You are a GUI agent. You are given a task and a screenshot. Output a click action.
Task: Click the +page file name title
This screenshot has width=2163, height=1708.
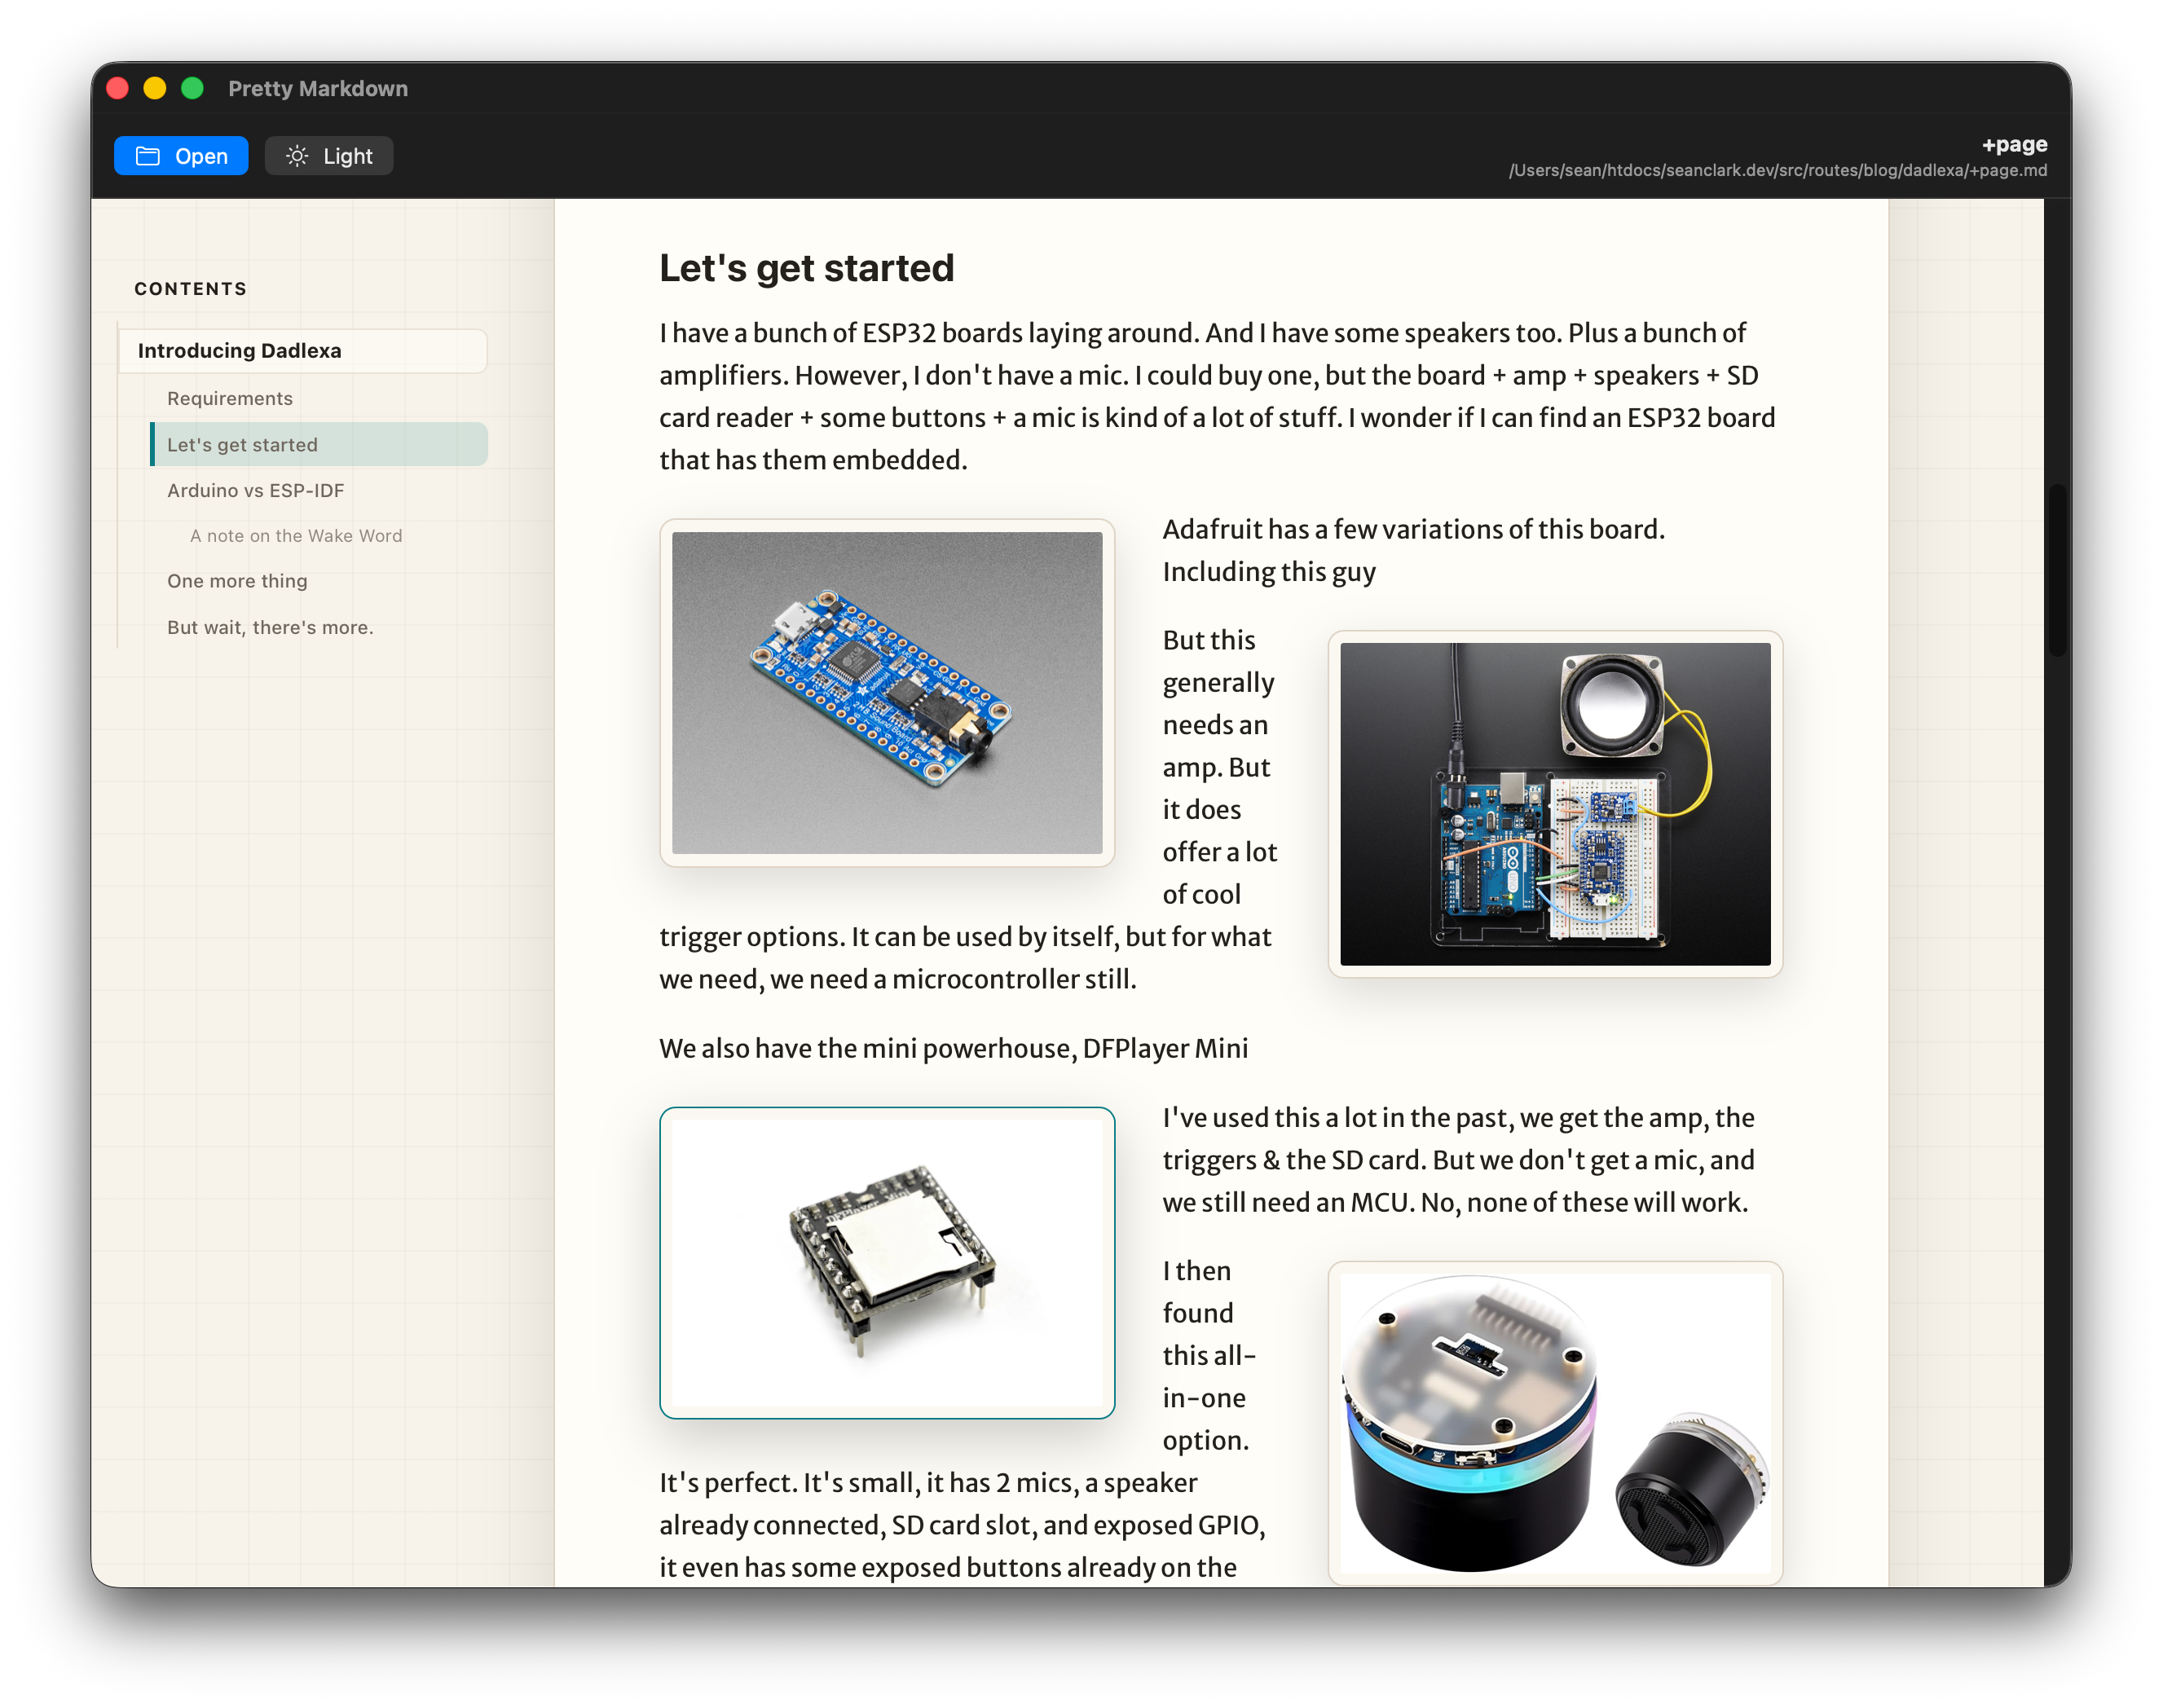(2014, 144)
